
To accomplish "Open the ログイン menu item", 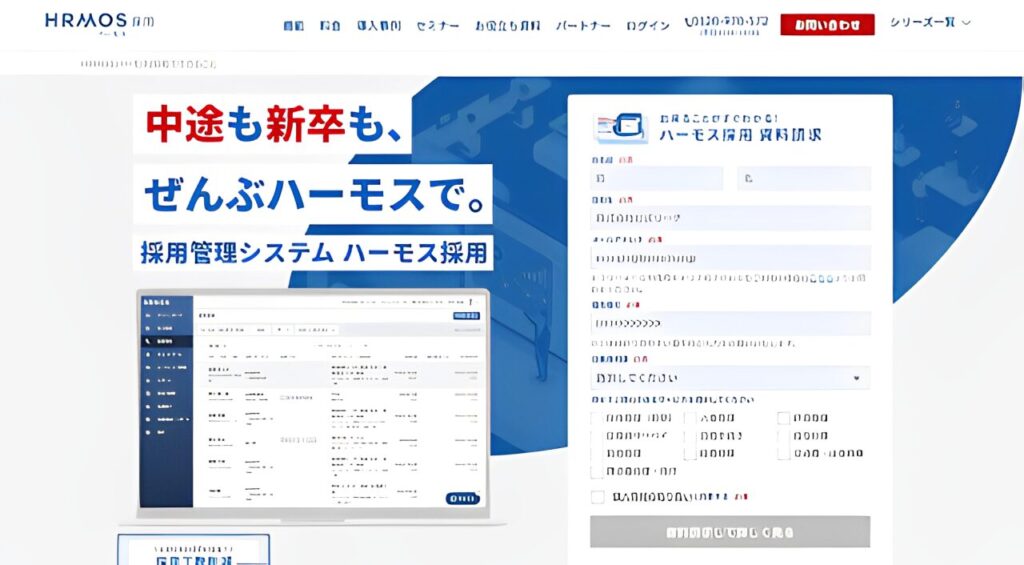I will pyautogui.click(x=648, y=25).
